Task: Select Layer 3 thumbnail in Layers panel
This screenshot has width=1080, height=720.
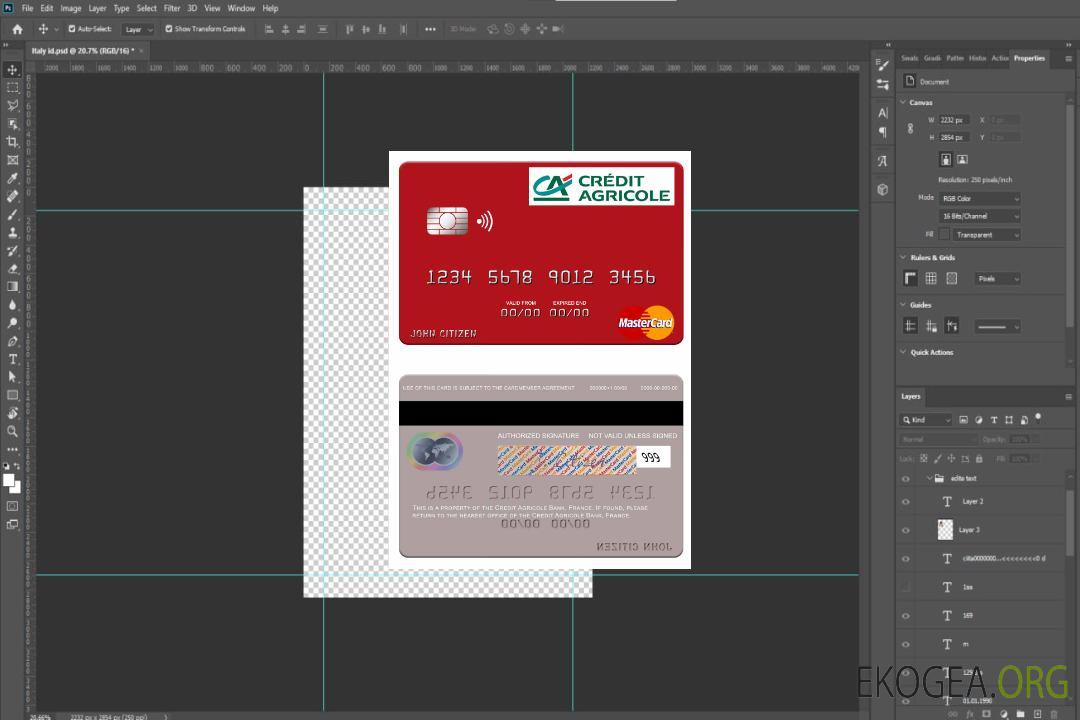Action: (946, 530)
